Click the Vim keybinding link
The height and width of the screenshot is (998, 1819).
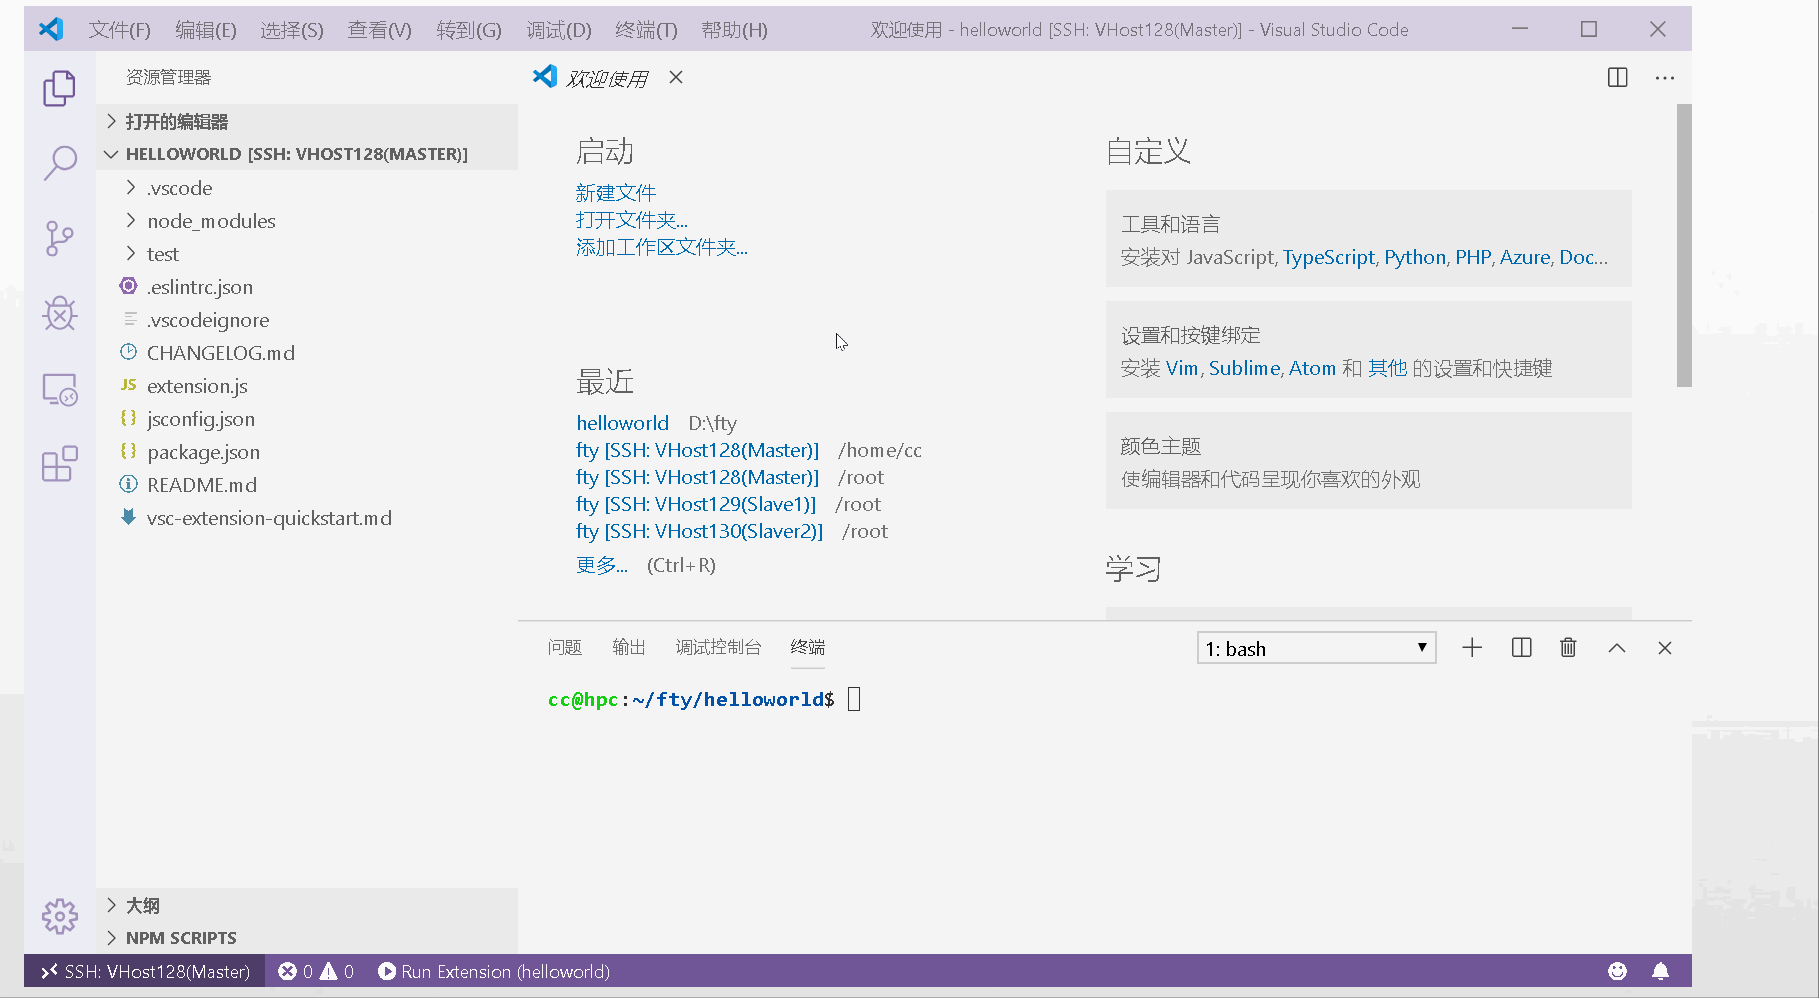(x=1182, y=368)
